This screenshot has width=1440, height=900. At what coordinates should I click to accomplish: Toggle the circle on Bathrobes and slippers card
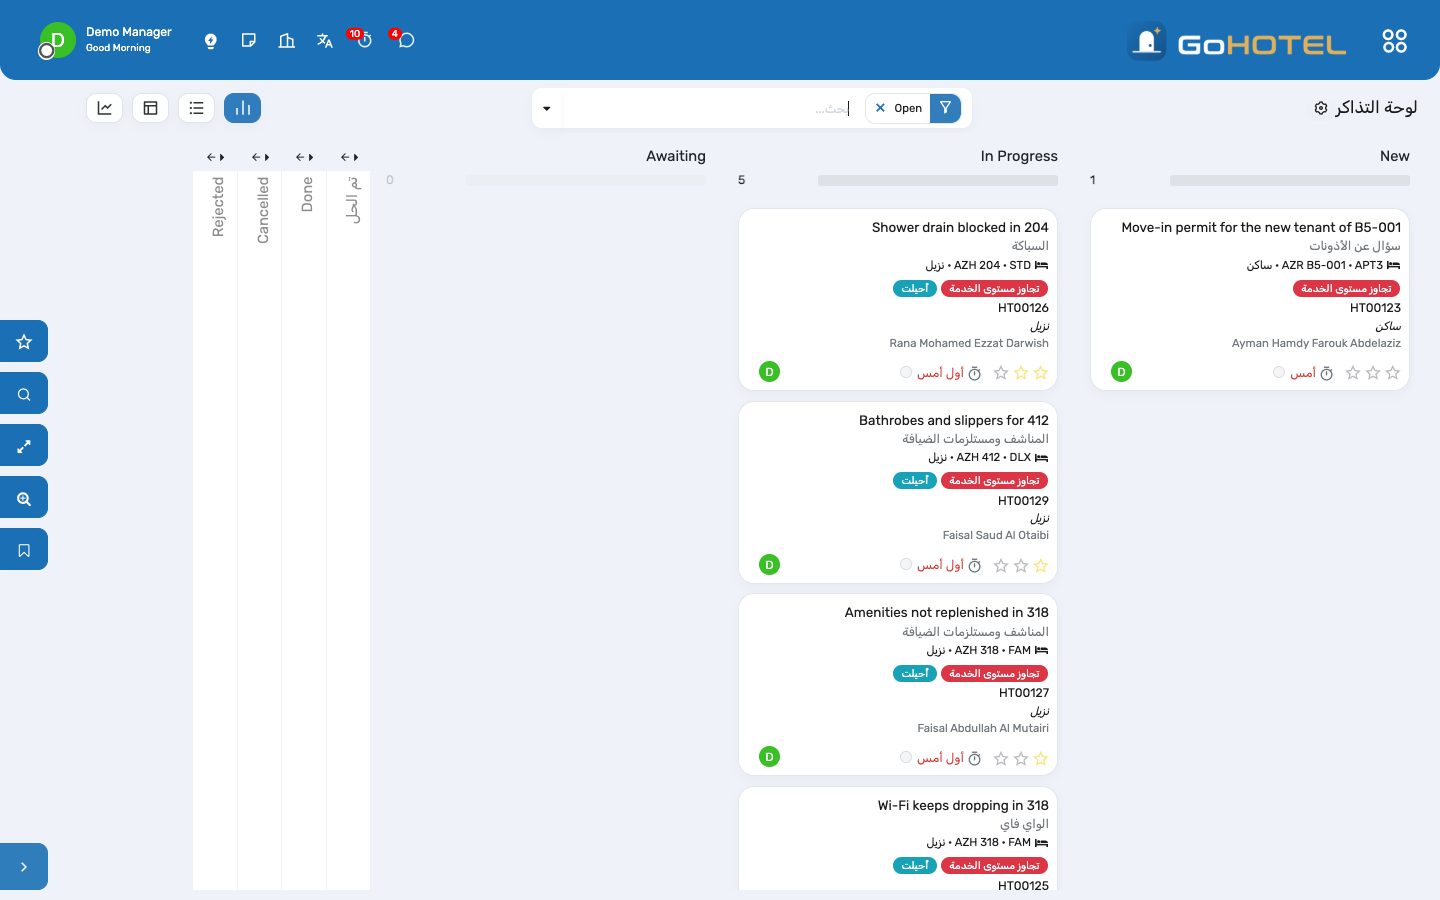[x=906, y=564]
